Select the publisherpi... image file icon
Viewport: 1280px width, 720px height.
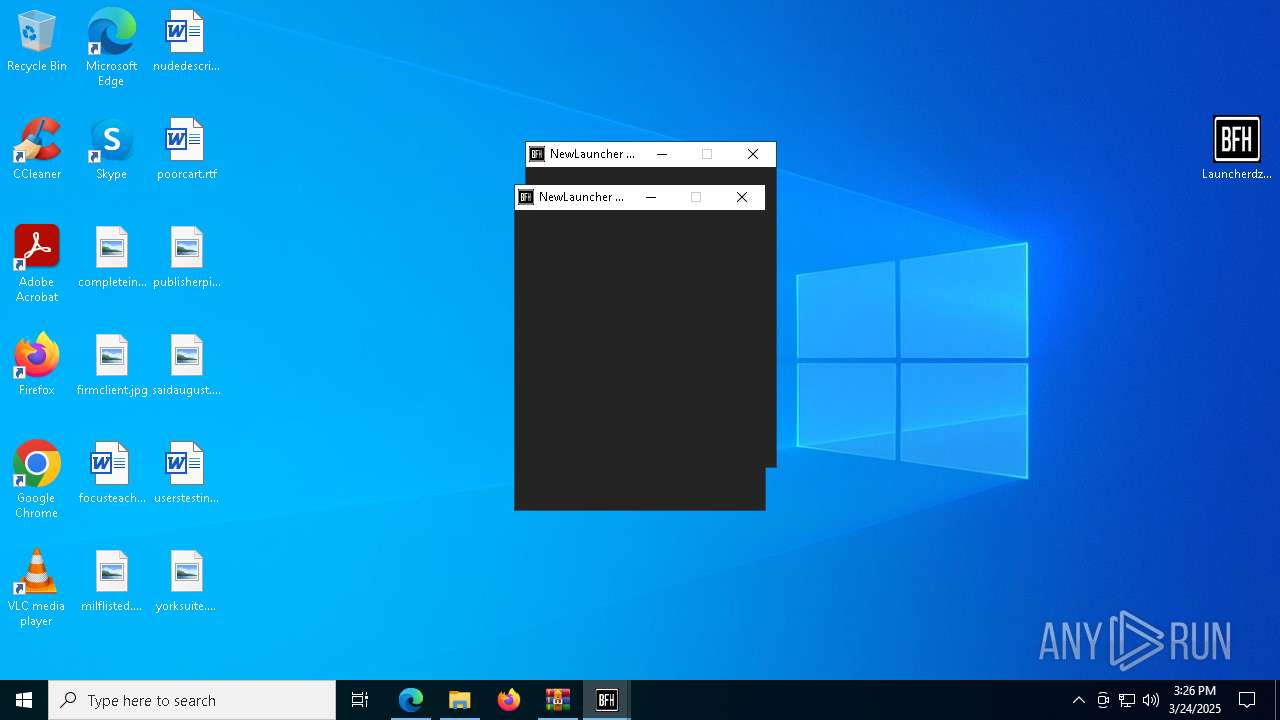pos(186,258)
